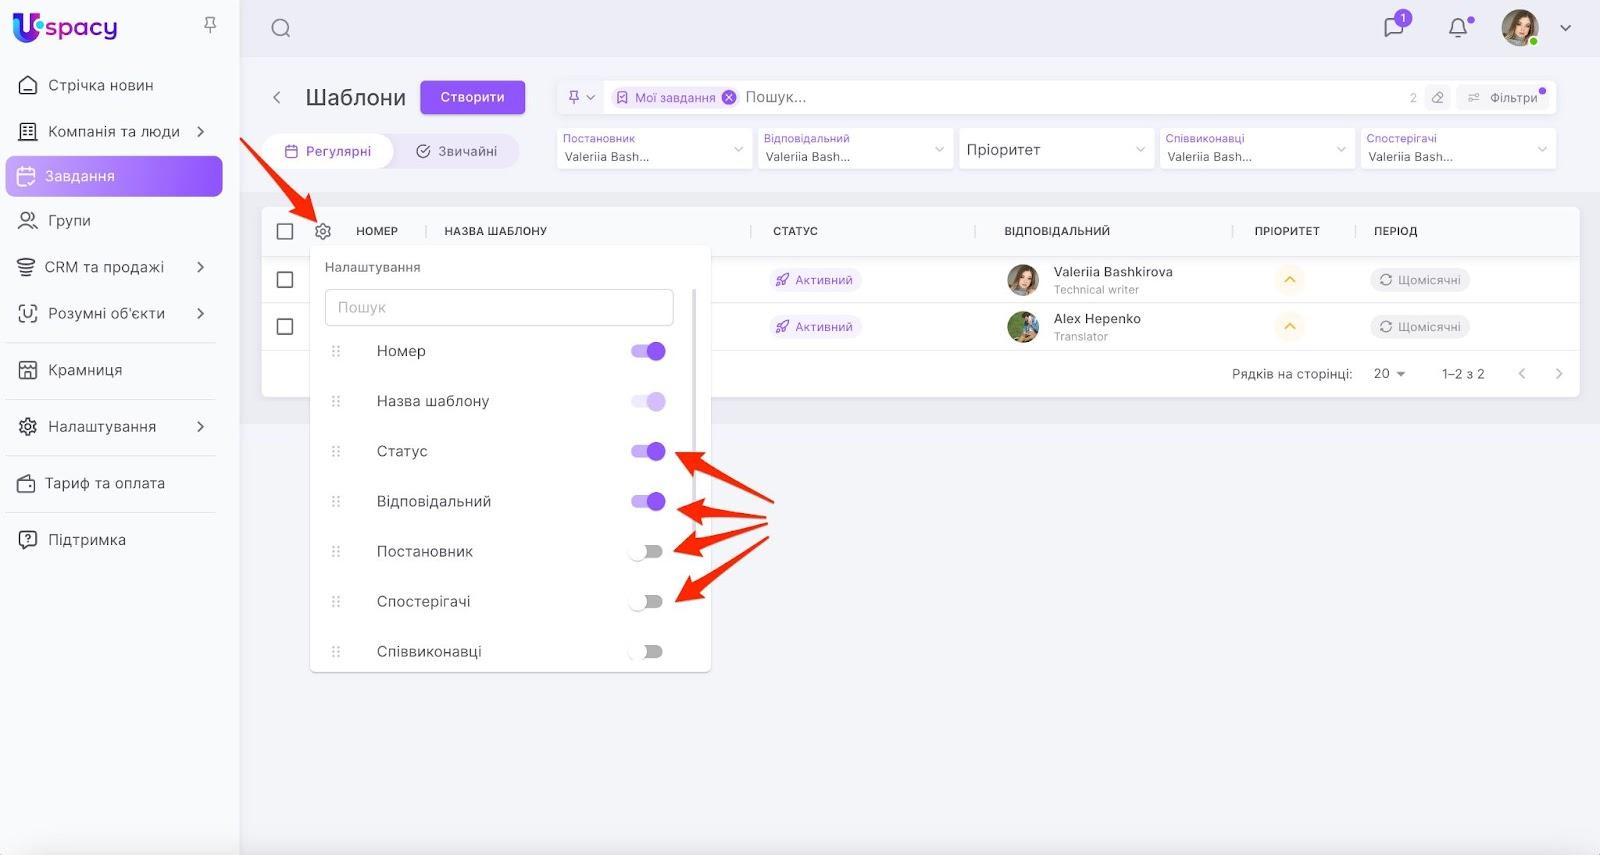Clear filters with the eraser icon
The height and width of the screenshot is (855, 1600).
pyautogui.click(x=1437, y=97)
